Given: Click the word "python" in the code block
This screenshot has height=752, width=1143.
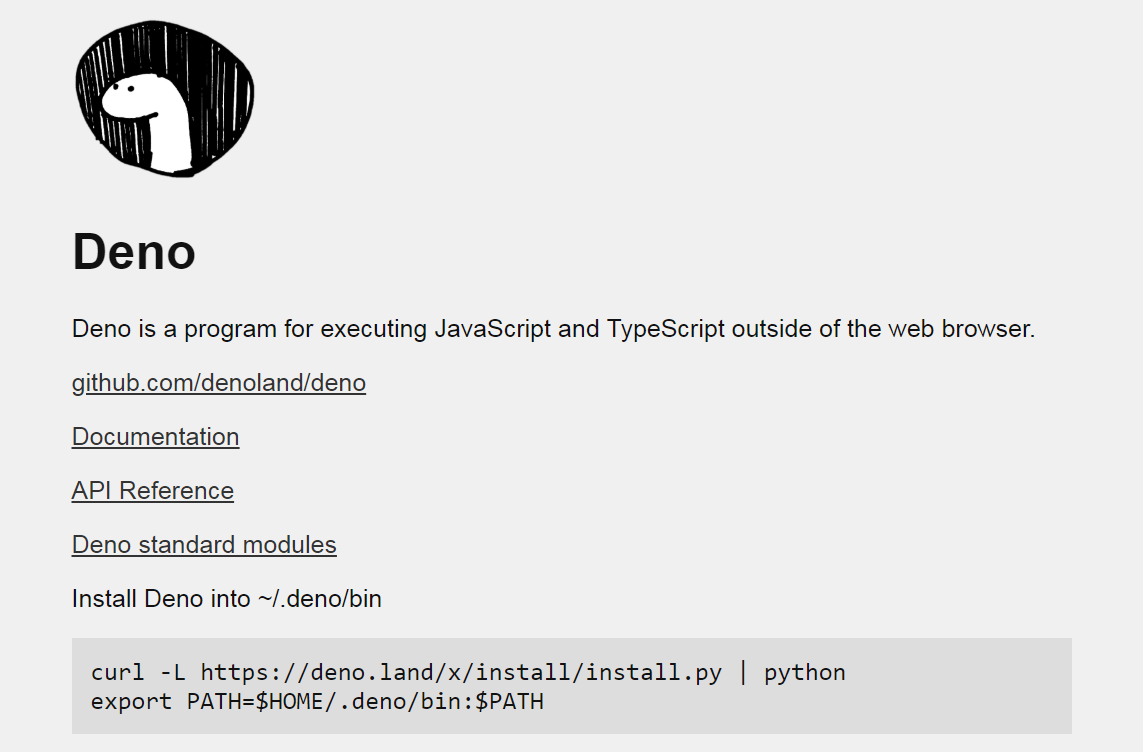Looking at the screenshot, I should tap(804, 673).
